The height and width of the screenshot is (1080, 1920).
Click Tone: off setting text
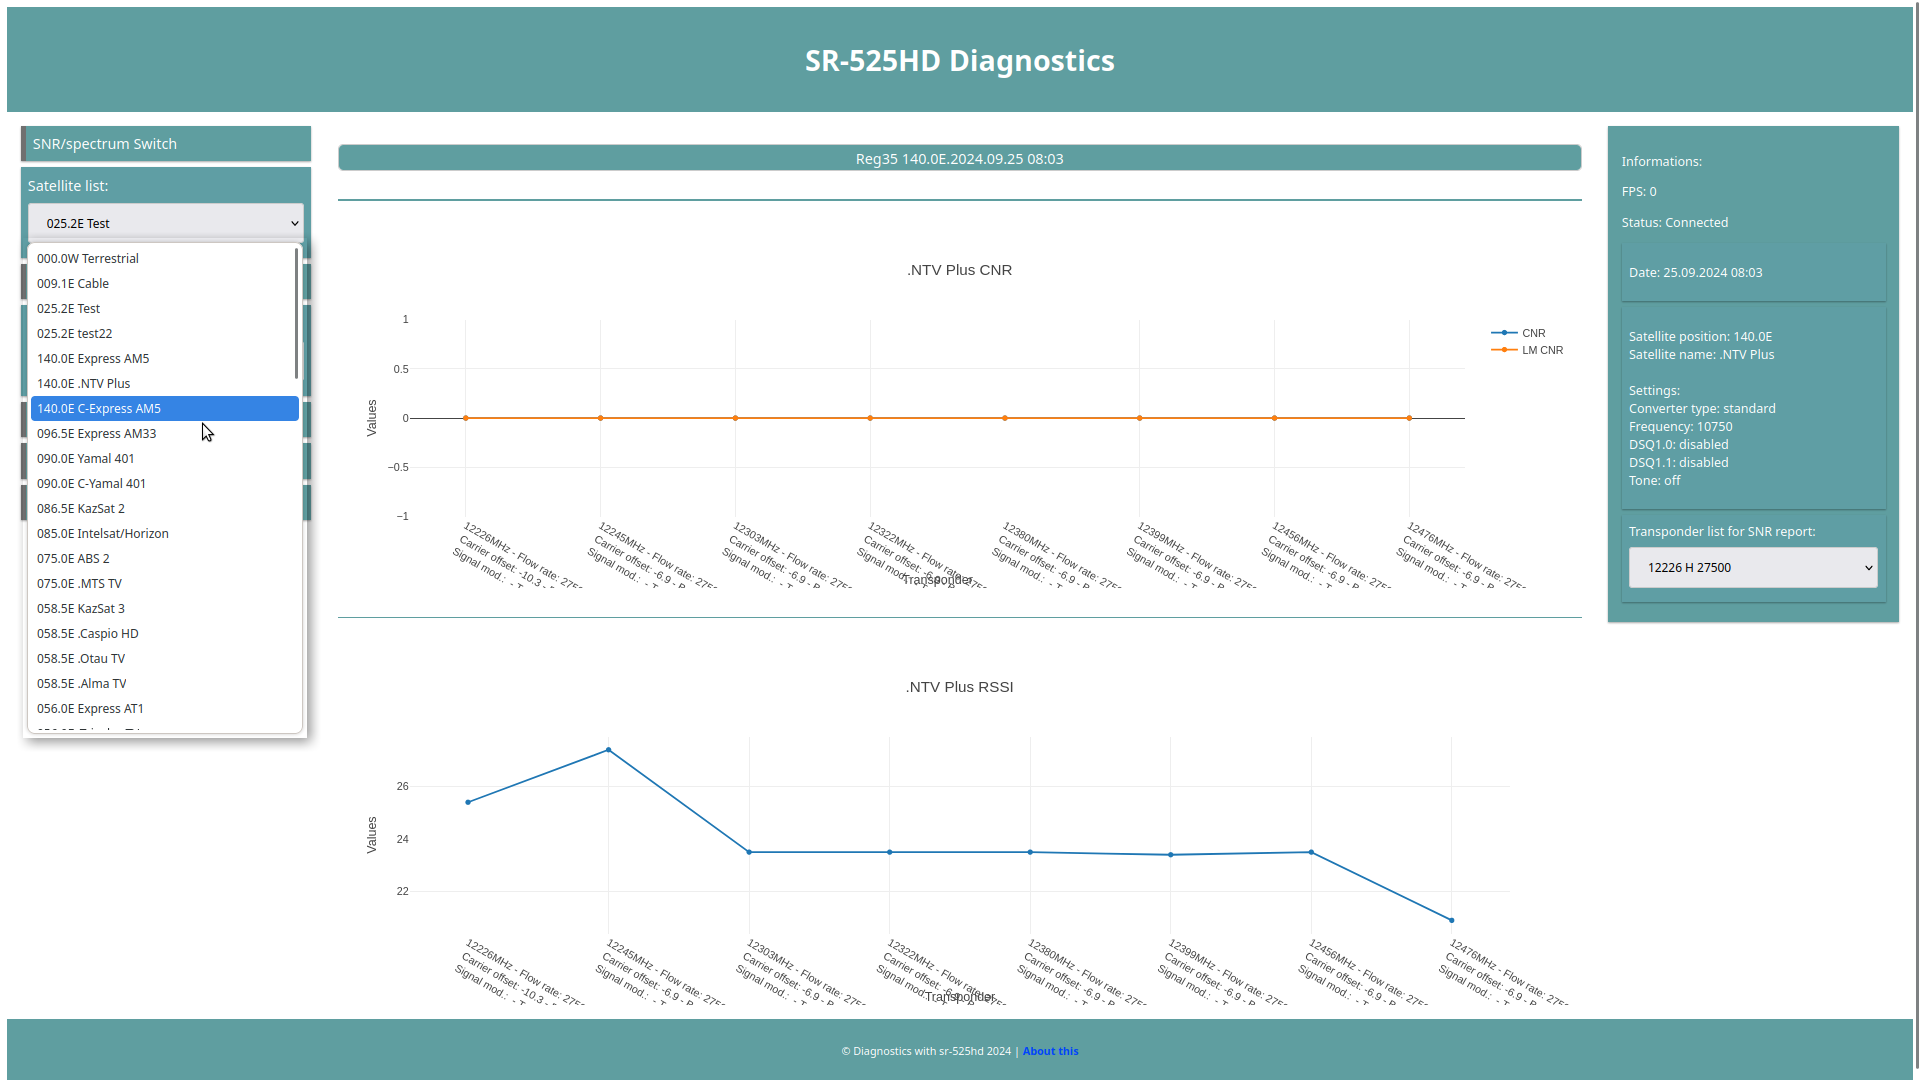(x=1654, y=480)
